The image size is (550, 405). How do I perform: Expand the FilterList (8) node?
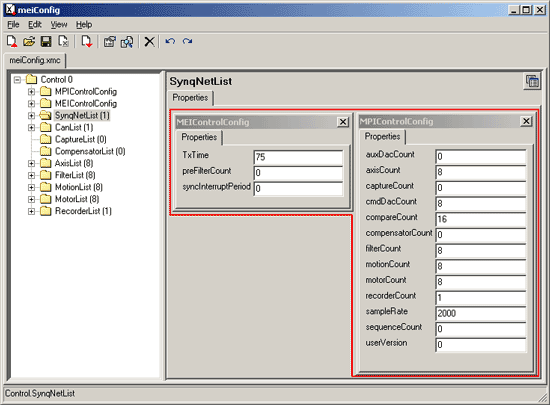31,175
